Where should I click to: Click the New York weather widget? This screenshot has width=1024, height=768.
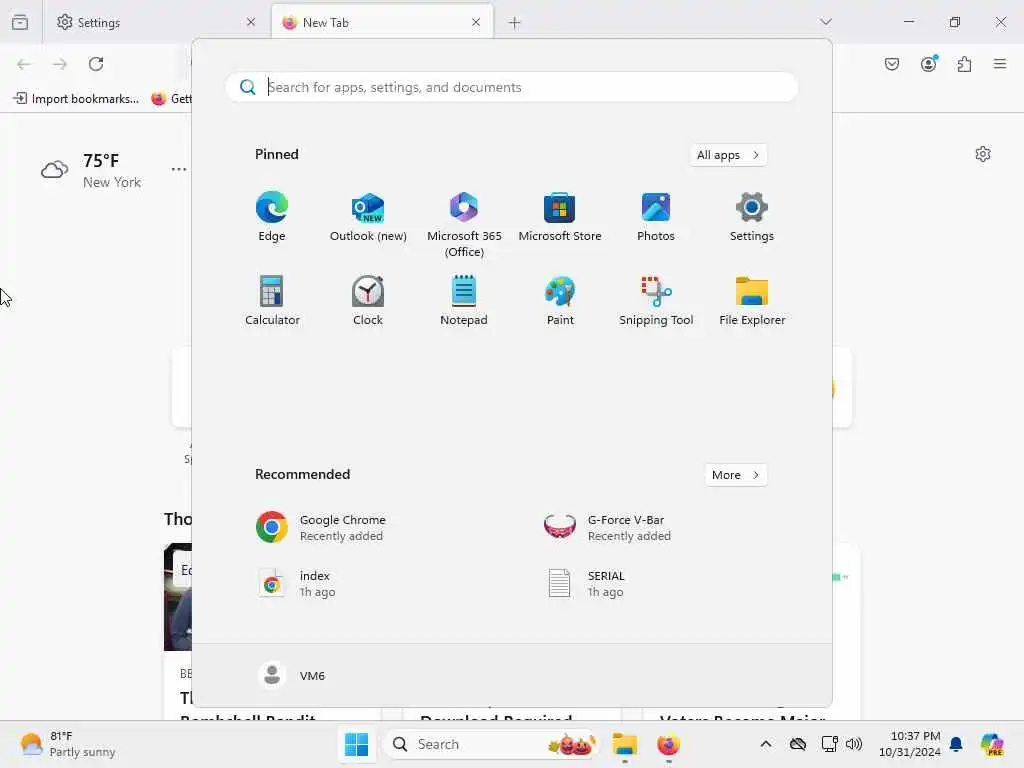pos(91,170)
